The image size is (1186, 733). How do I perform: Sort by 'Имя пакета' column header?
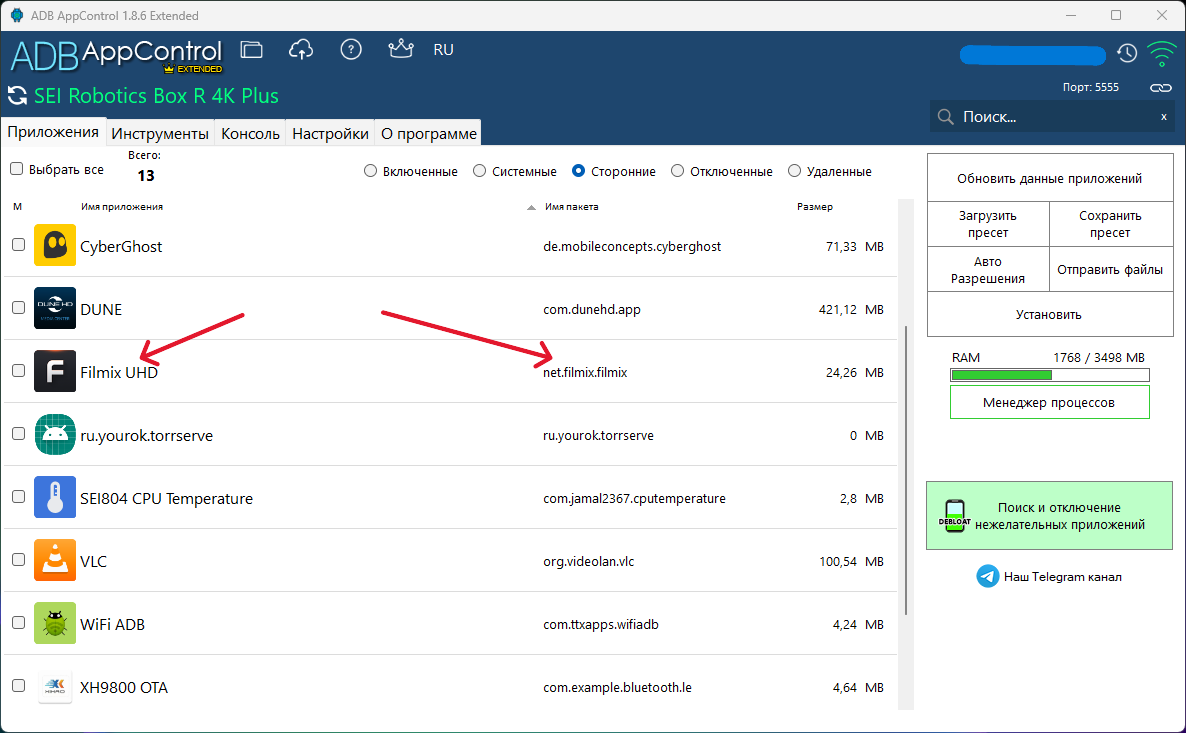(x=572, y=207)
